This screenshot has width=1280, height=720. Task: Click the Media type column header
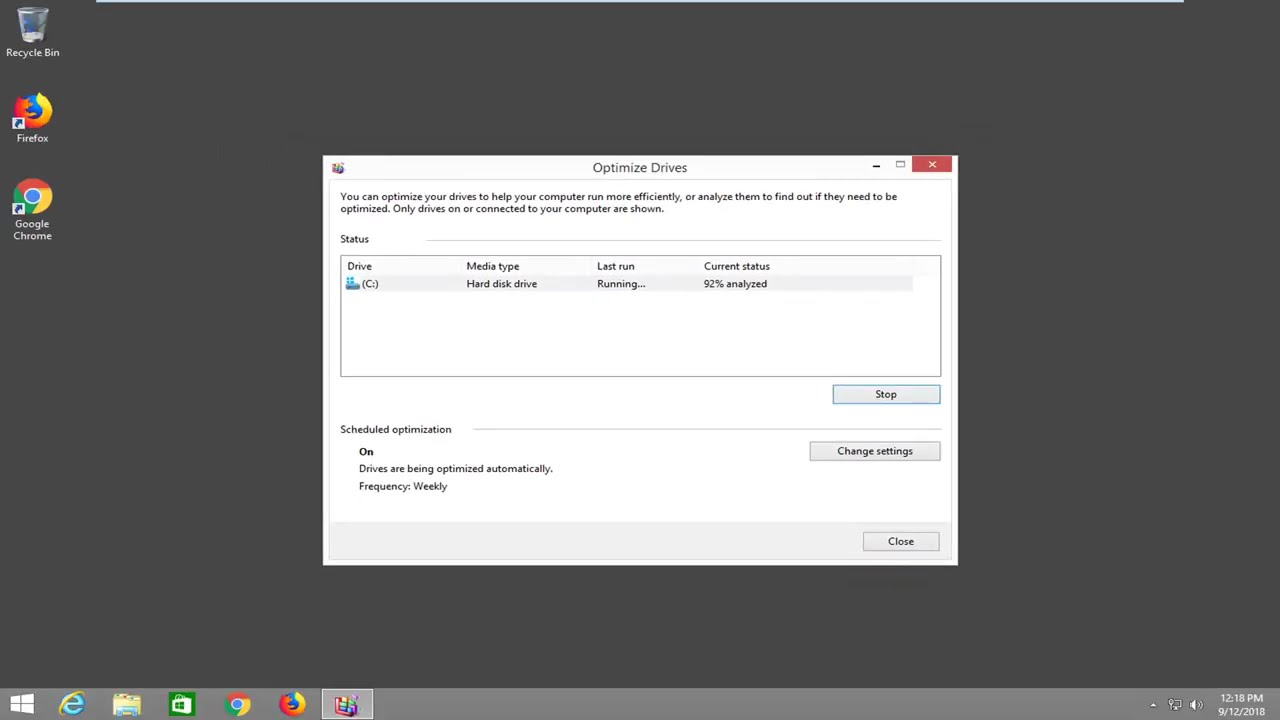pos(493,266)
